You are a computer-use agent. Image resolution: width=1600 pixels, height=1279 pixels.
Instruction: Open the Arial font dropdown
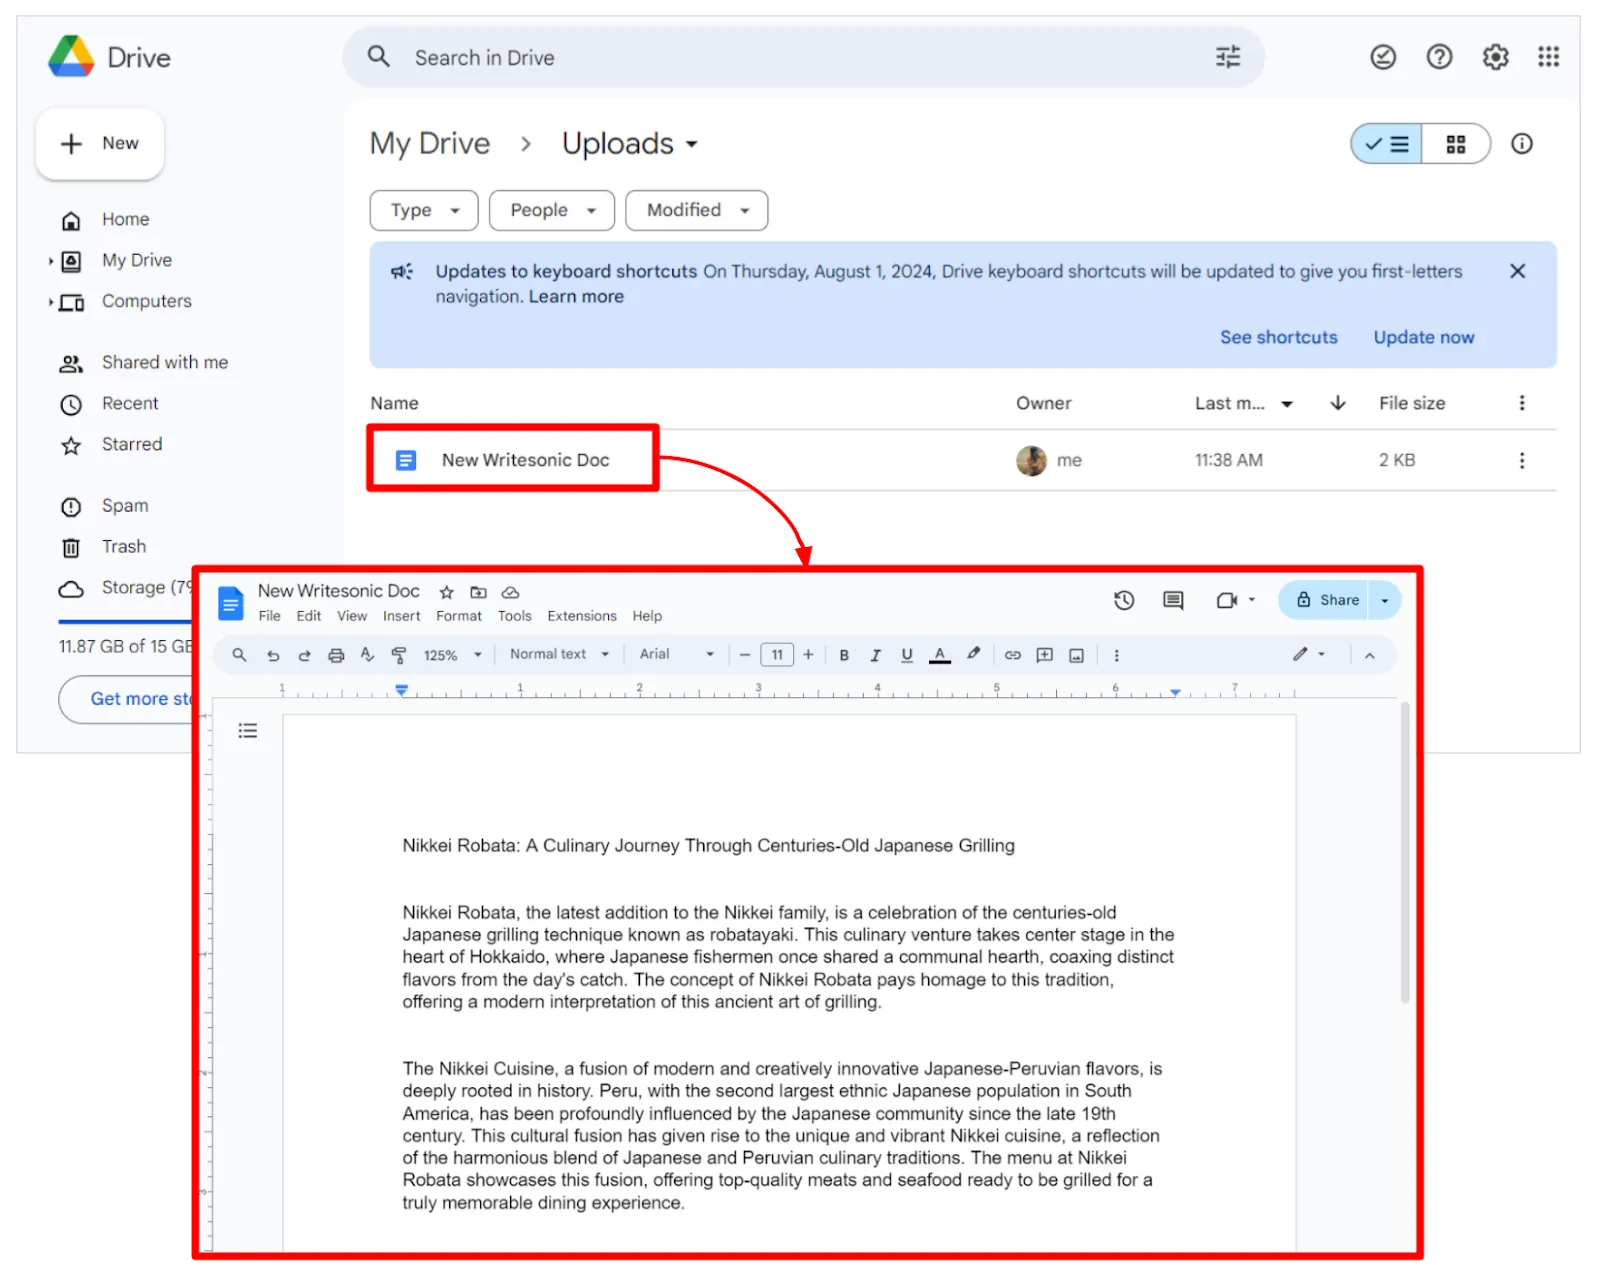coord(677,654)
